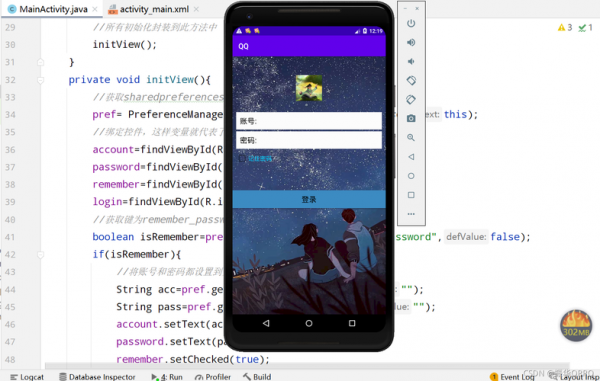
Task: Click the warnings indicator showing 3
Action: point(565,28)
